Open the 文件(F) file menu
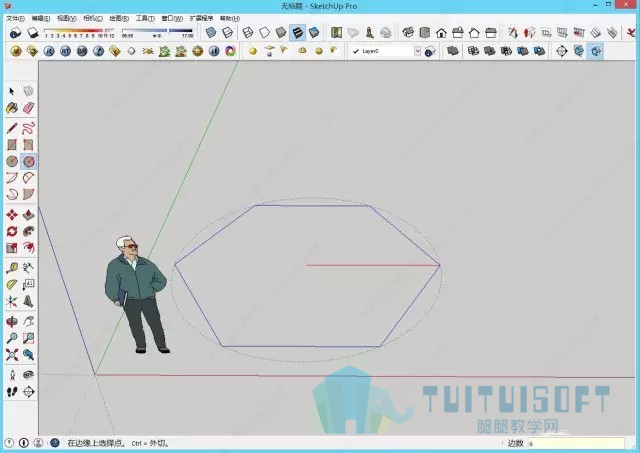Image resolution: width=640 pixels, height=453 pixels. pyautogui.click(x=15, y=18)
